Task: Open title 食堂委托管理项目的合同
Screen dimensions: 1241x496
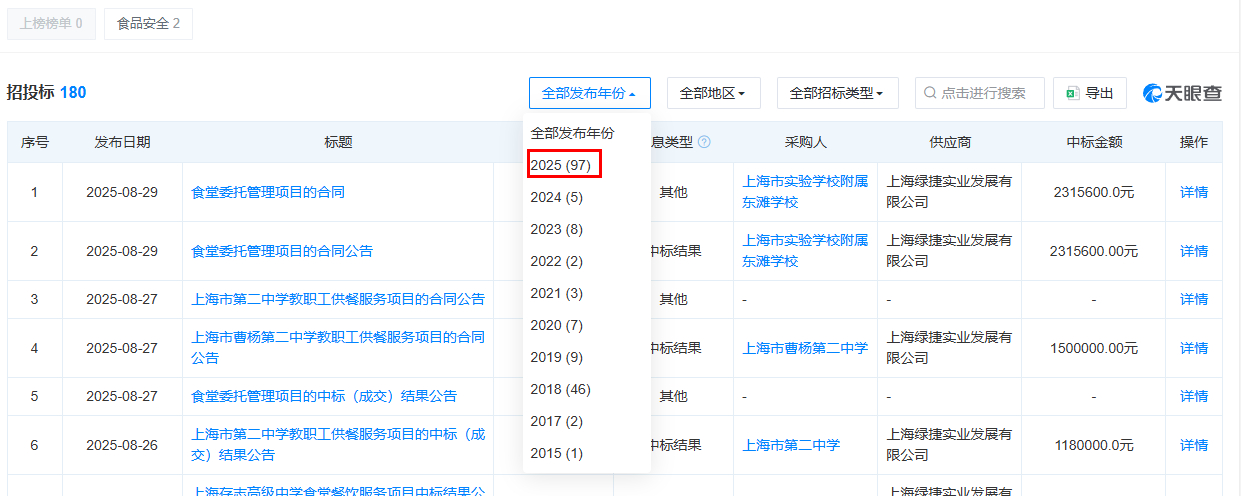Action: pos(268,192)
